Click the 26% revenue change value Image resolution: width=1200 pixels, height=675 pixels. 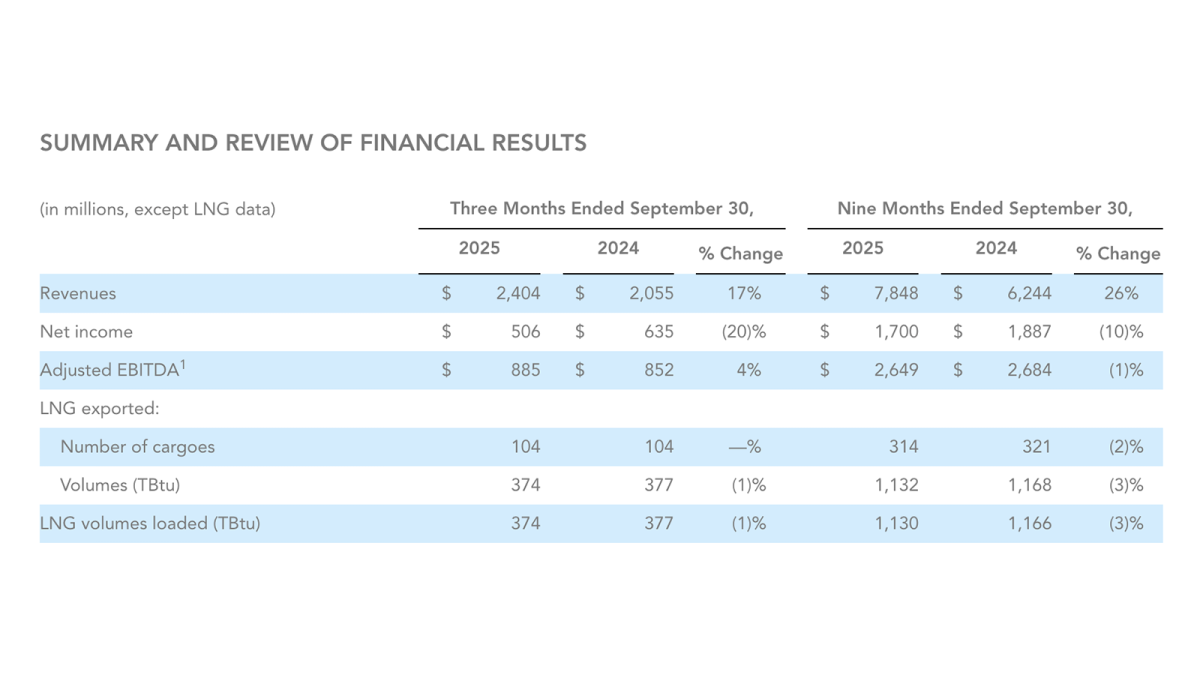coord(1122,294)
